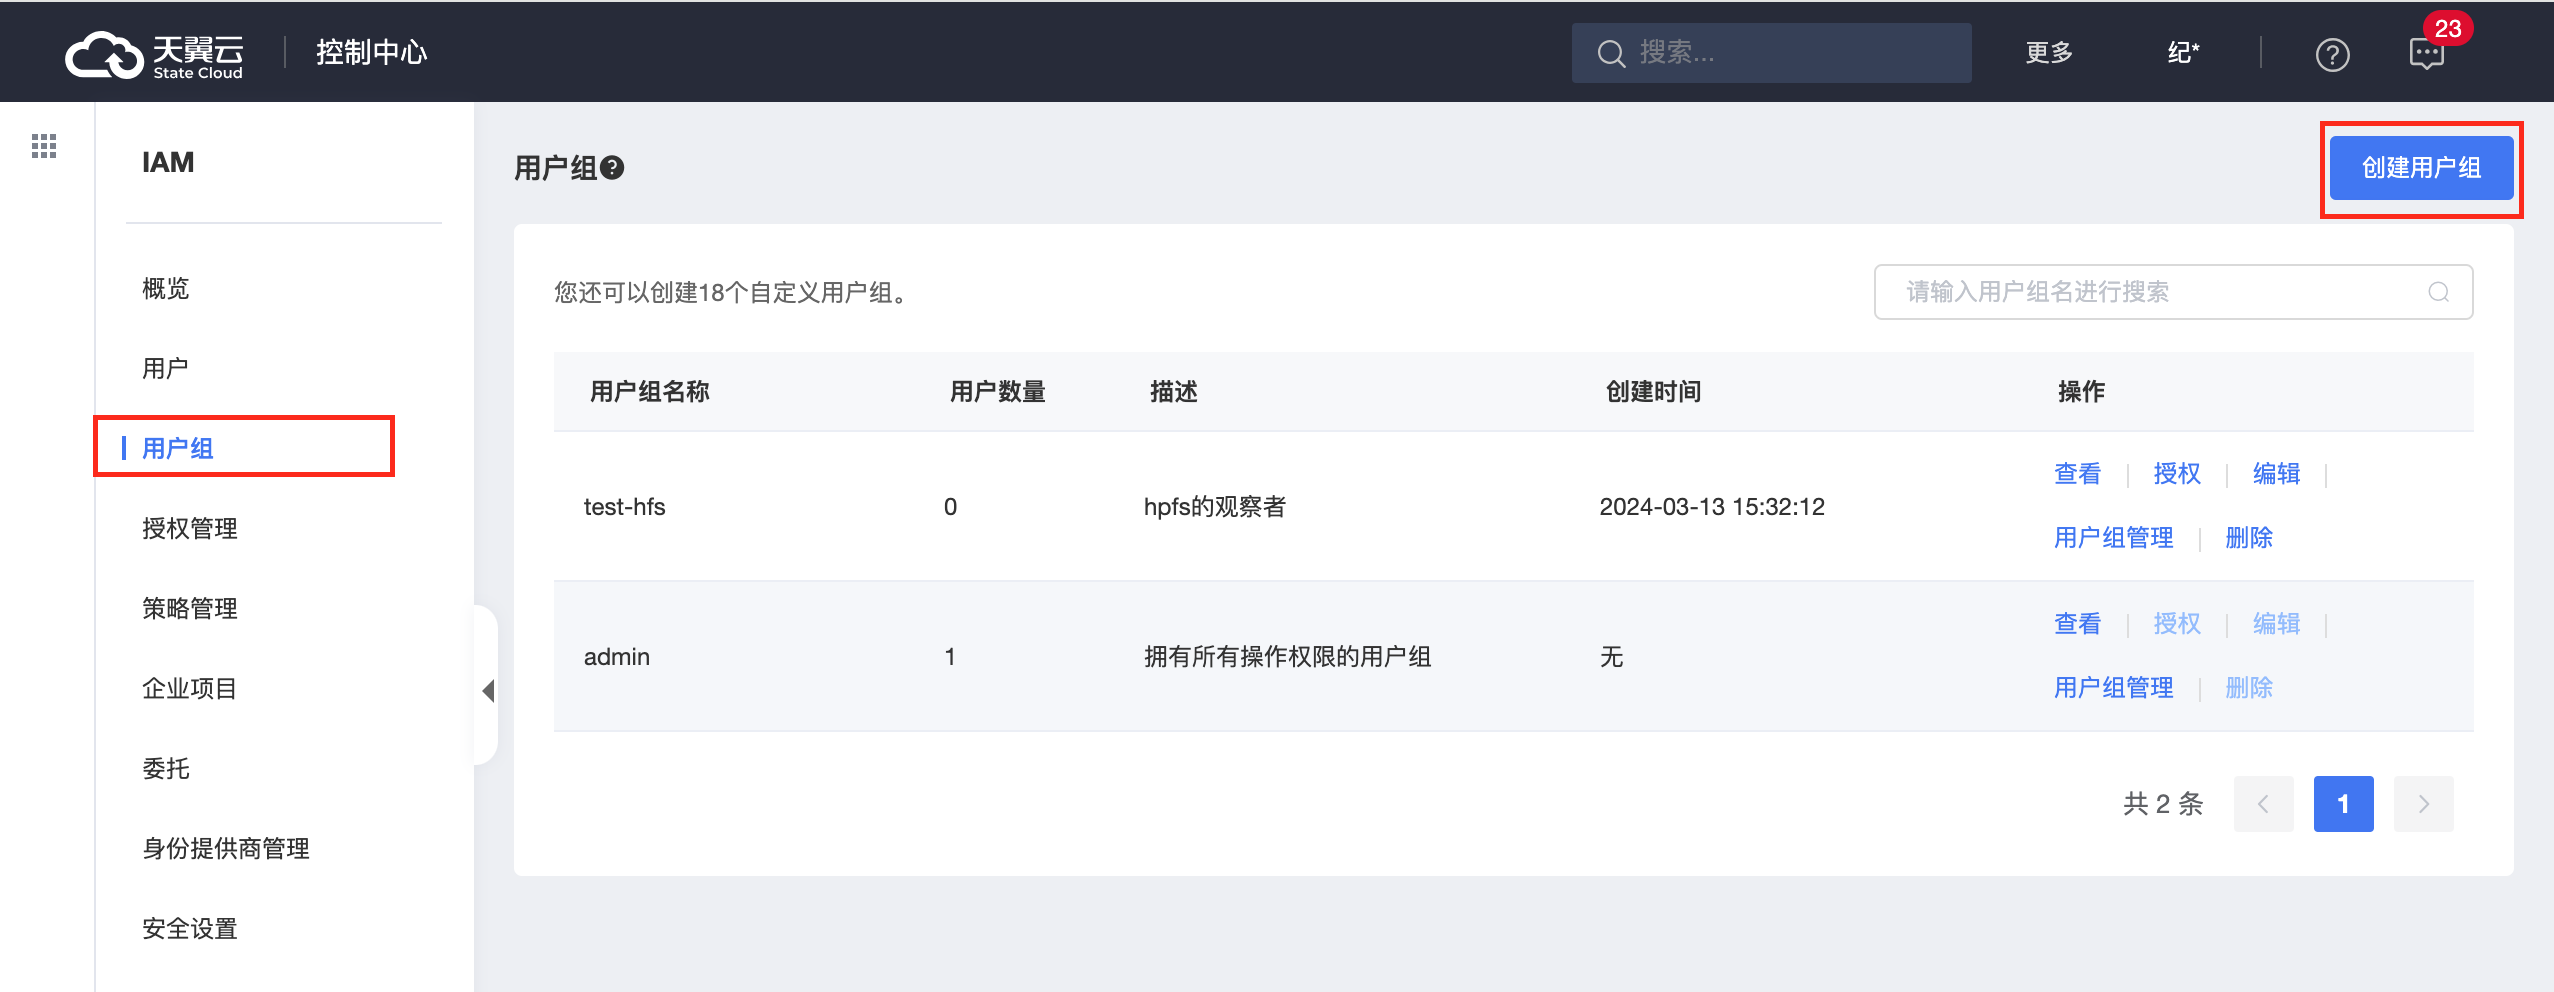Click the top bar search magnifier icon
2554x992 pixels.
(x=1610, y=53)
